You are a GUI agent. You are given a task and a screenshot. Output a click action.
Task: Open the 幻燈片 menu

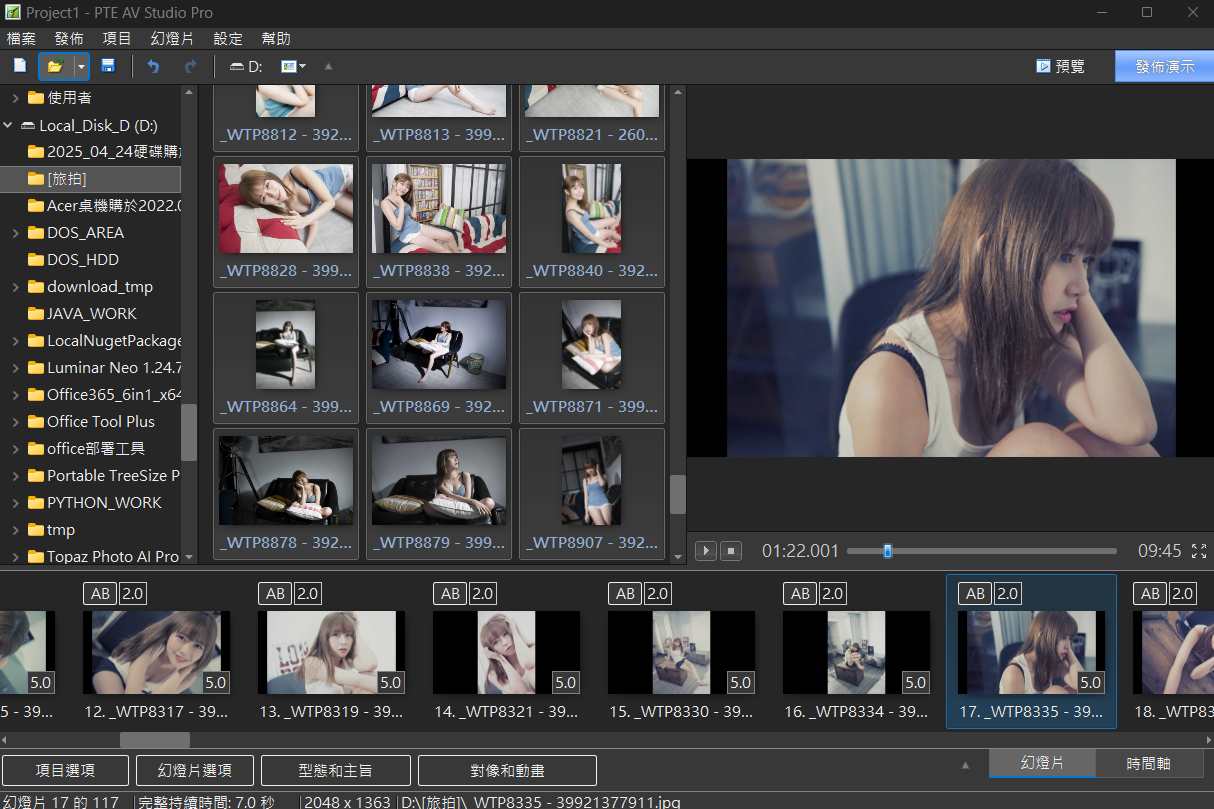pos(173,38)
